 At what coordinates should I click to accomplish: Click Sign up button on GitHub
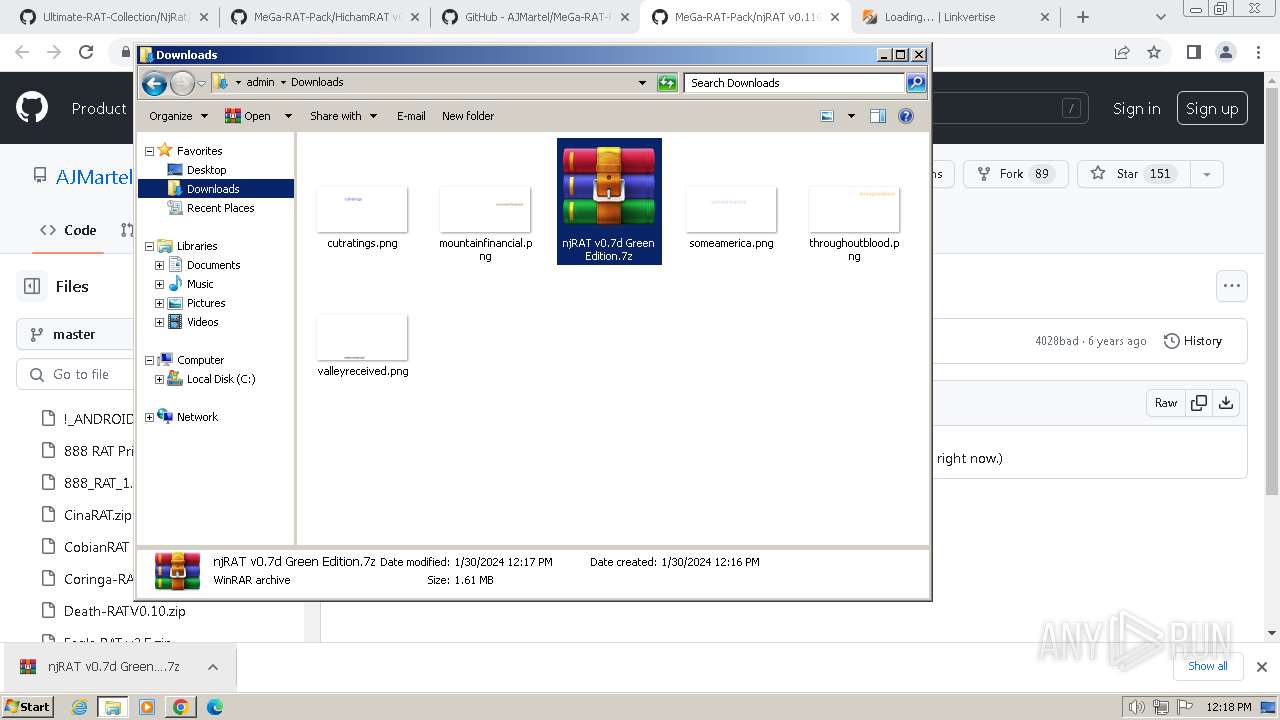pyautogui.click(x=1212, y=109)
